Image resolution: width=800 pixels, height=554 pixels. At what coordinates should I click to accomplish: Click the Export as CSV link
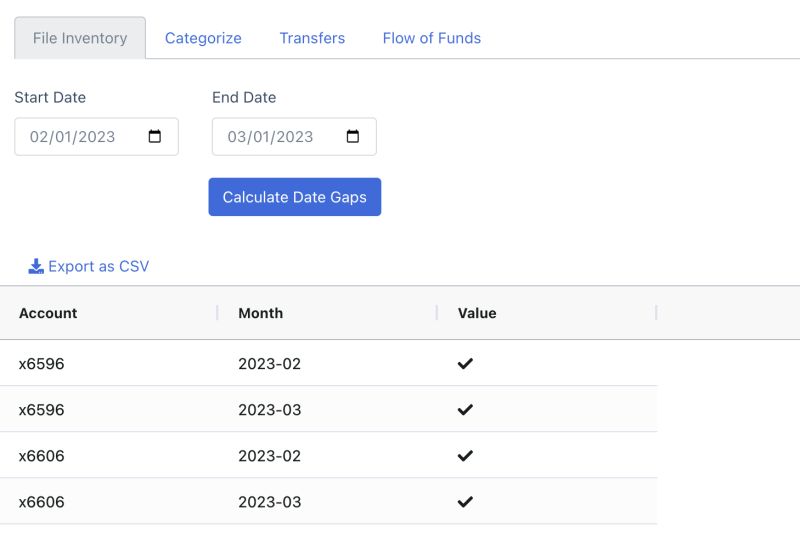tap(98, 266)
